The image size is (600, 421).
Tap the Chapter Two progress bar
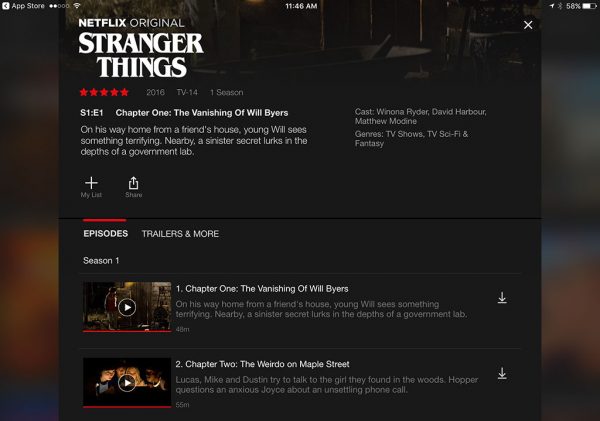coord(127,406)
